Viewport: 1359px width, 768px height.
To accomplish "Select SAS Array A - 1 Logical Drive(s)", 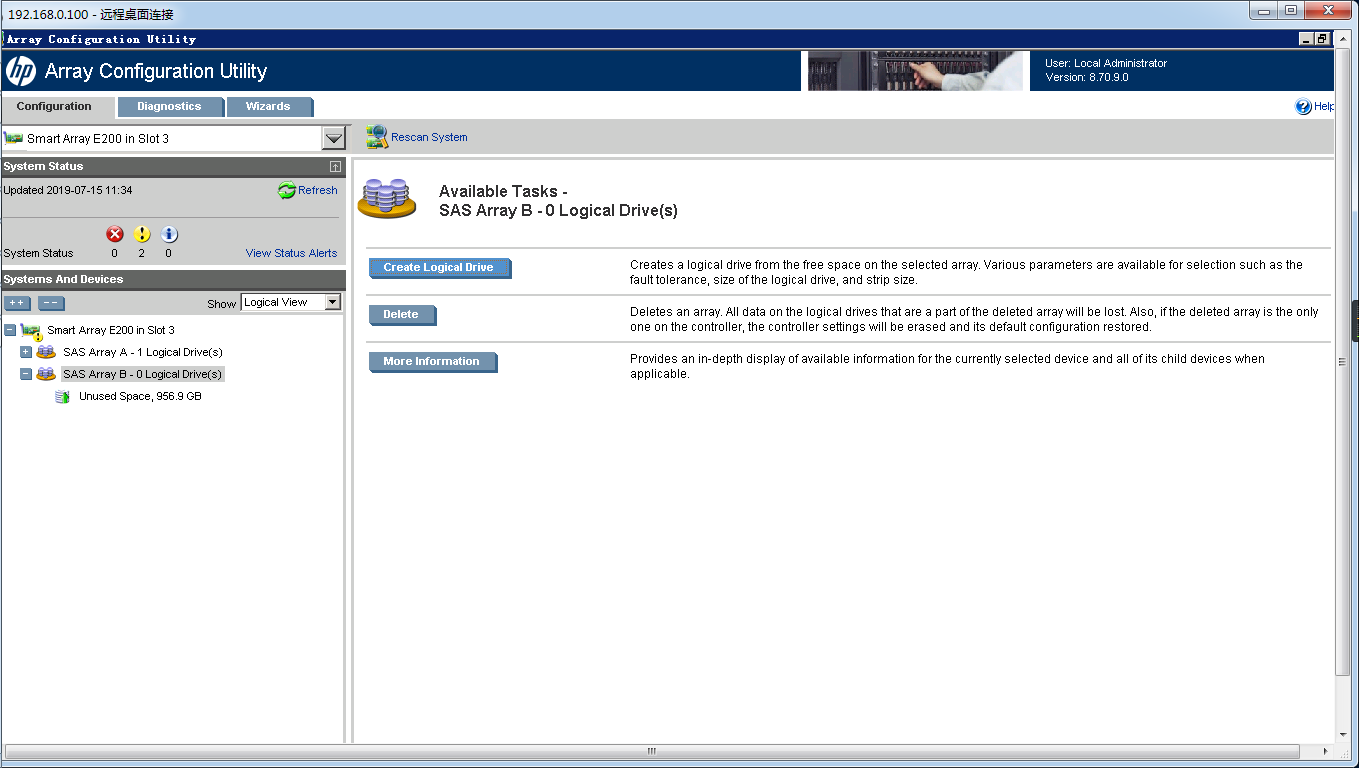I will coord(142,352).
